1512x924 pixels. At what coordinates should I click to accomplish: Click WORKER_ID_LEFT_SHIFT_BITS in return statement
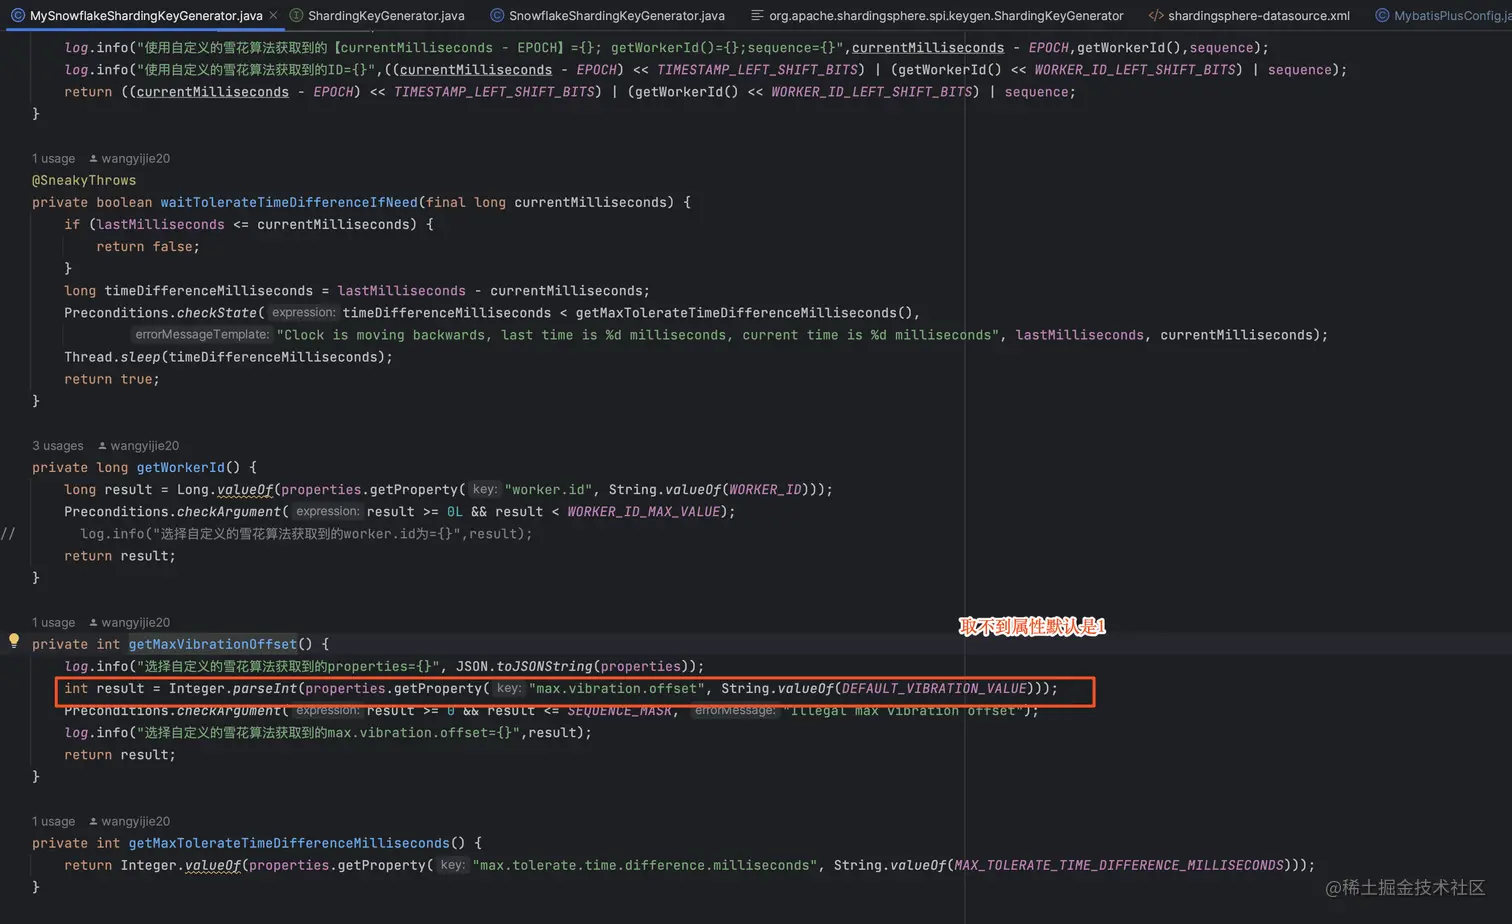pos(872,92)
